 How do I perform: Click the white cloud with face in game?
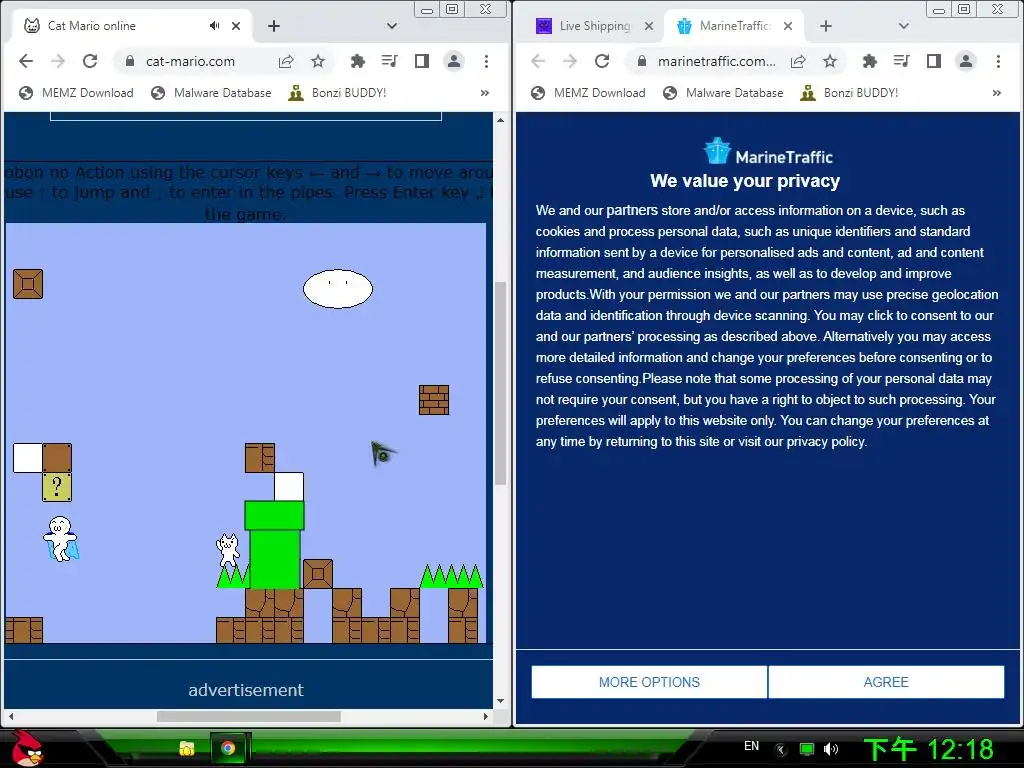coord(338,289)
